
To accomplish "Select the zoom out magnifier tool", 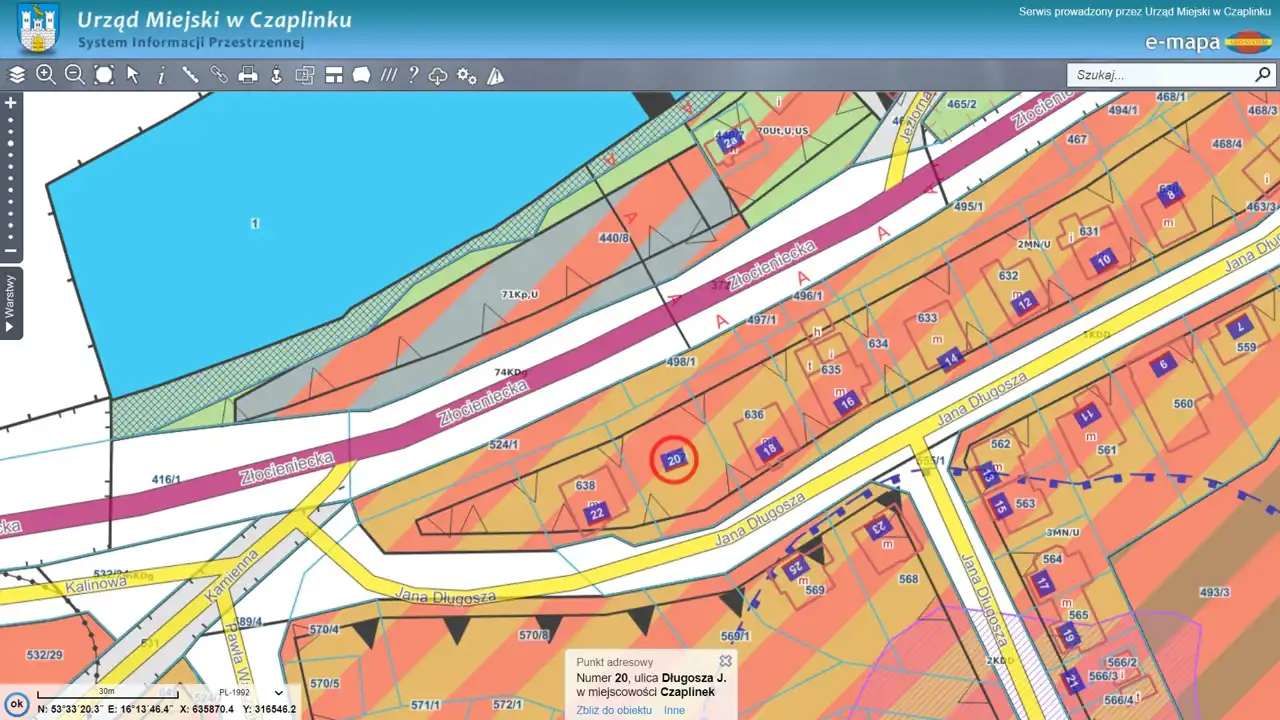I will 75,75.
